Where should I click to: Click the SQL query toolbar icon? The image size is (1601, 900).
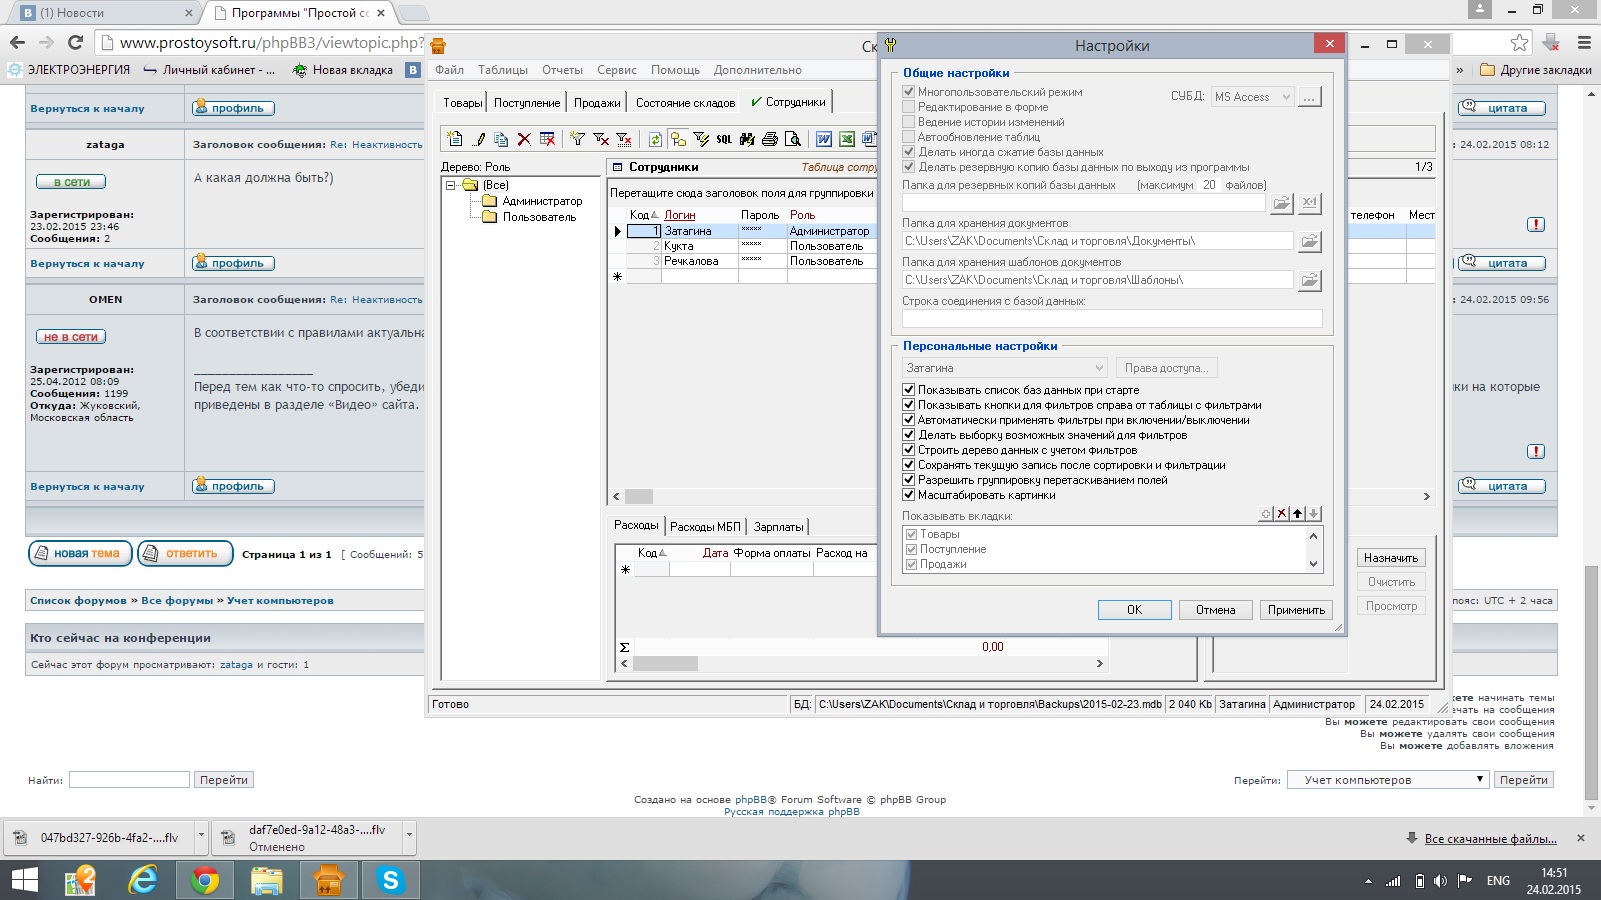coord(724,139)
